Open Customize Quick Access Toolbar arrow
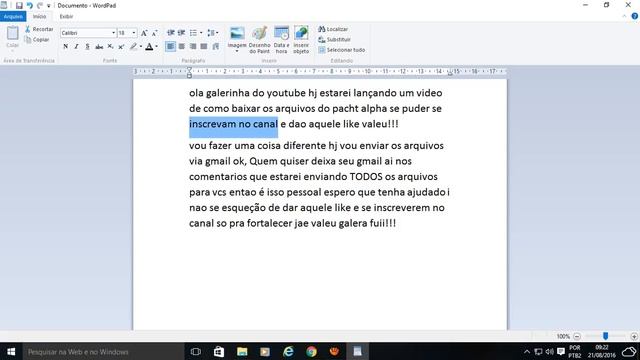The width and height of the screenshot is (640, 360). pyautogui.click(x=49, y=6)
